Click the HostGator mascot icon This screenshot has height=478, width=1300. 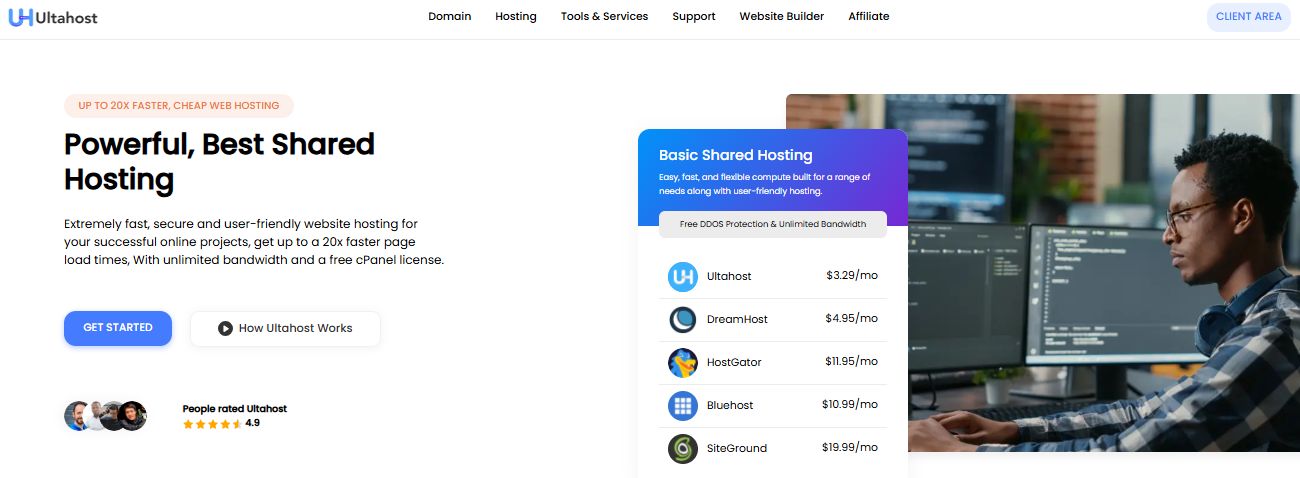(683, 362)
